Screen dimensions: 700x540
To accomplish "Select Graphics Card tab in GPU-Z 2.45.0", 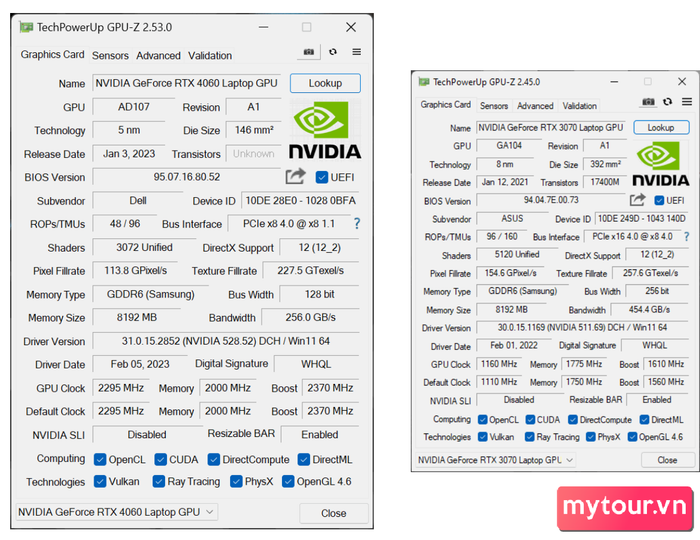I will [x=446, y=104].
